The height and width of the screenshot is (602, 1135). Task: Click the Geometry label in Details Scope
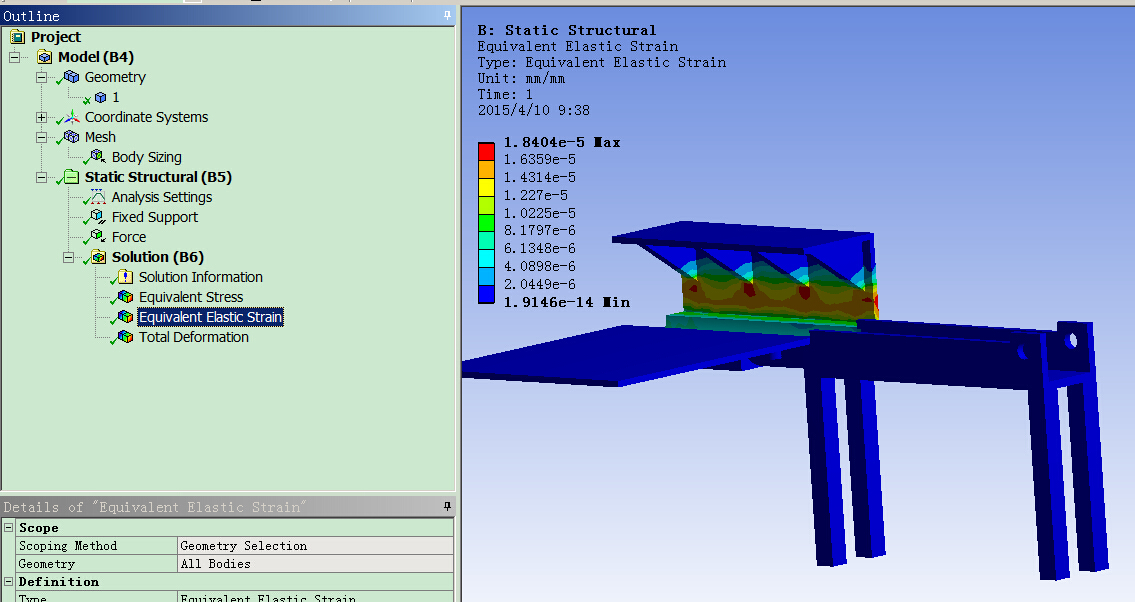(x=97, y=564)
